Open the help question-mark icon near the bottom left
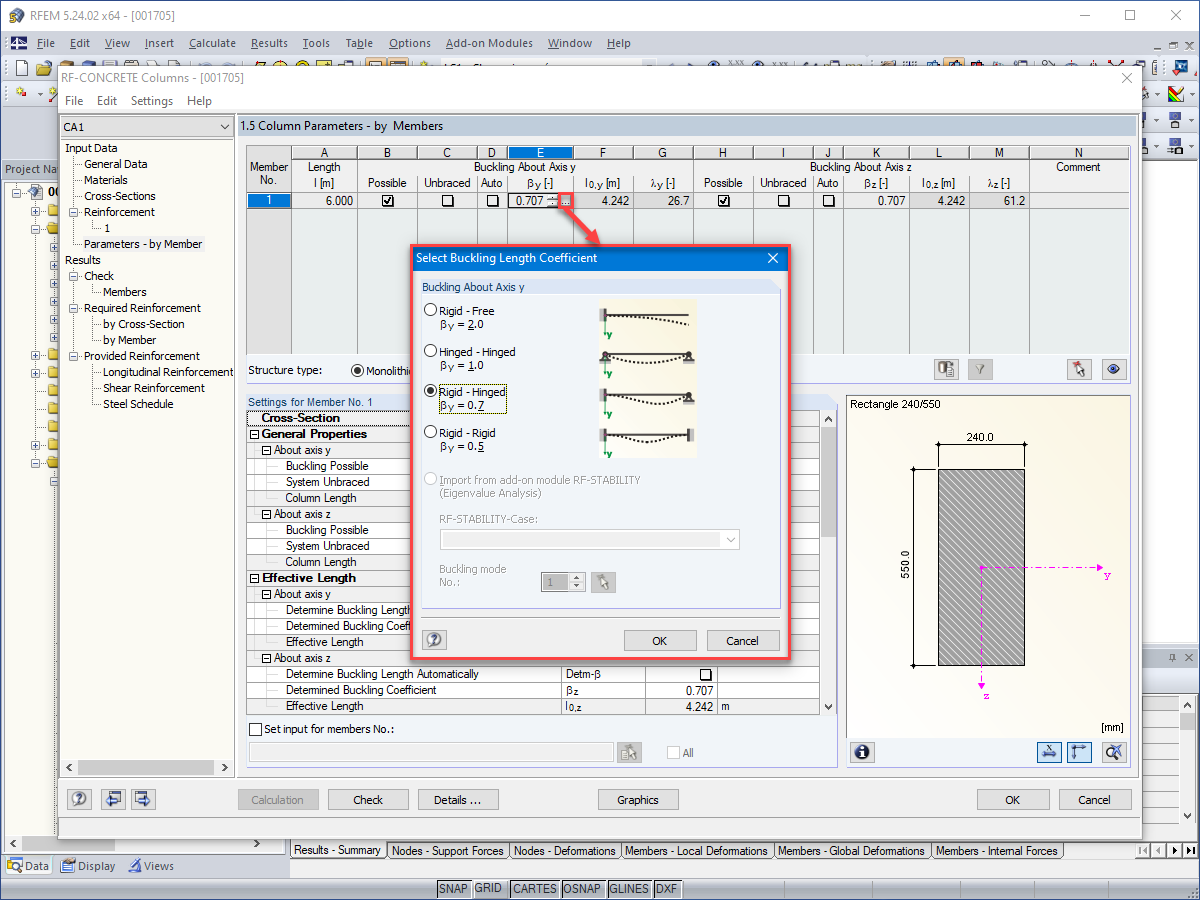Image resolution: width=1200 pixels, height=900 pixels. tap(79, 799)
